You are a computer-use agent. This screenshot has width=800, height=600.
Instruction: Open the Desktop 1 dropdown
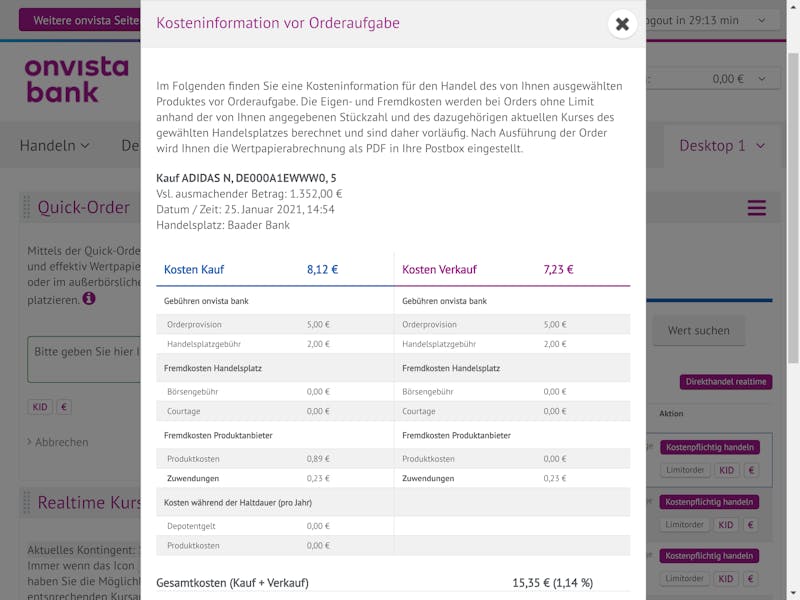pyautogui.click(x=722, y=146)
